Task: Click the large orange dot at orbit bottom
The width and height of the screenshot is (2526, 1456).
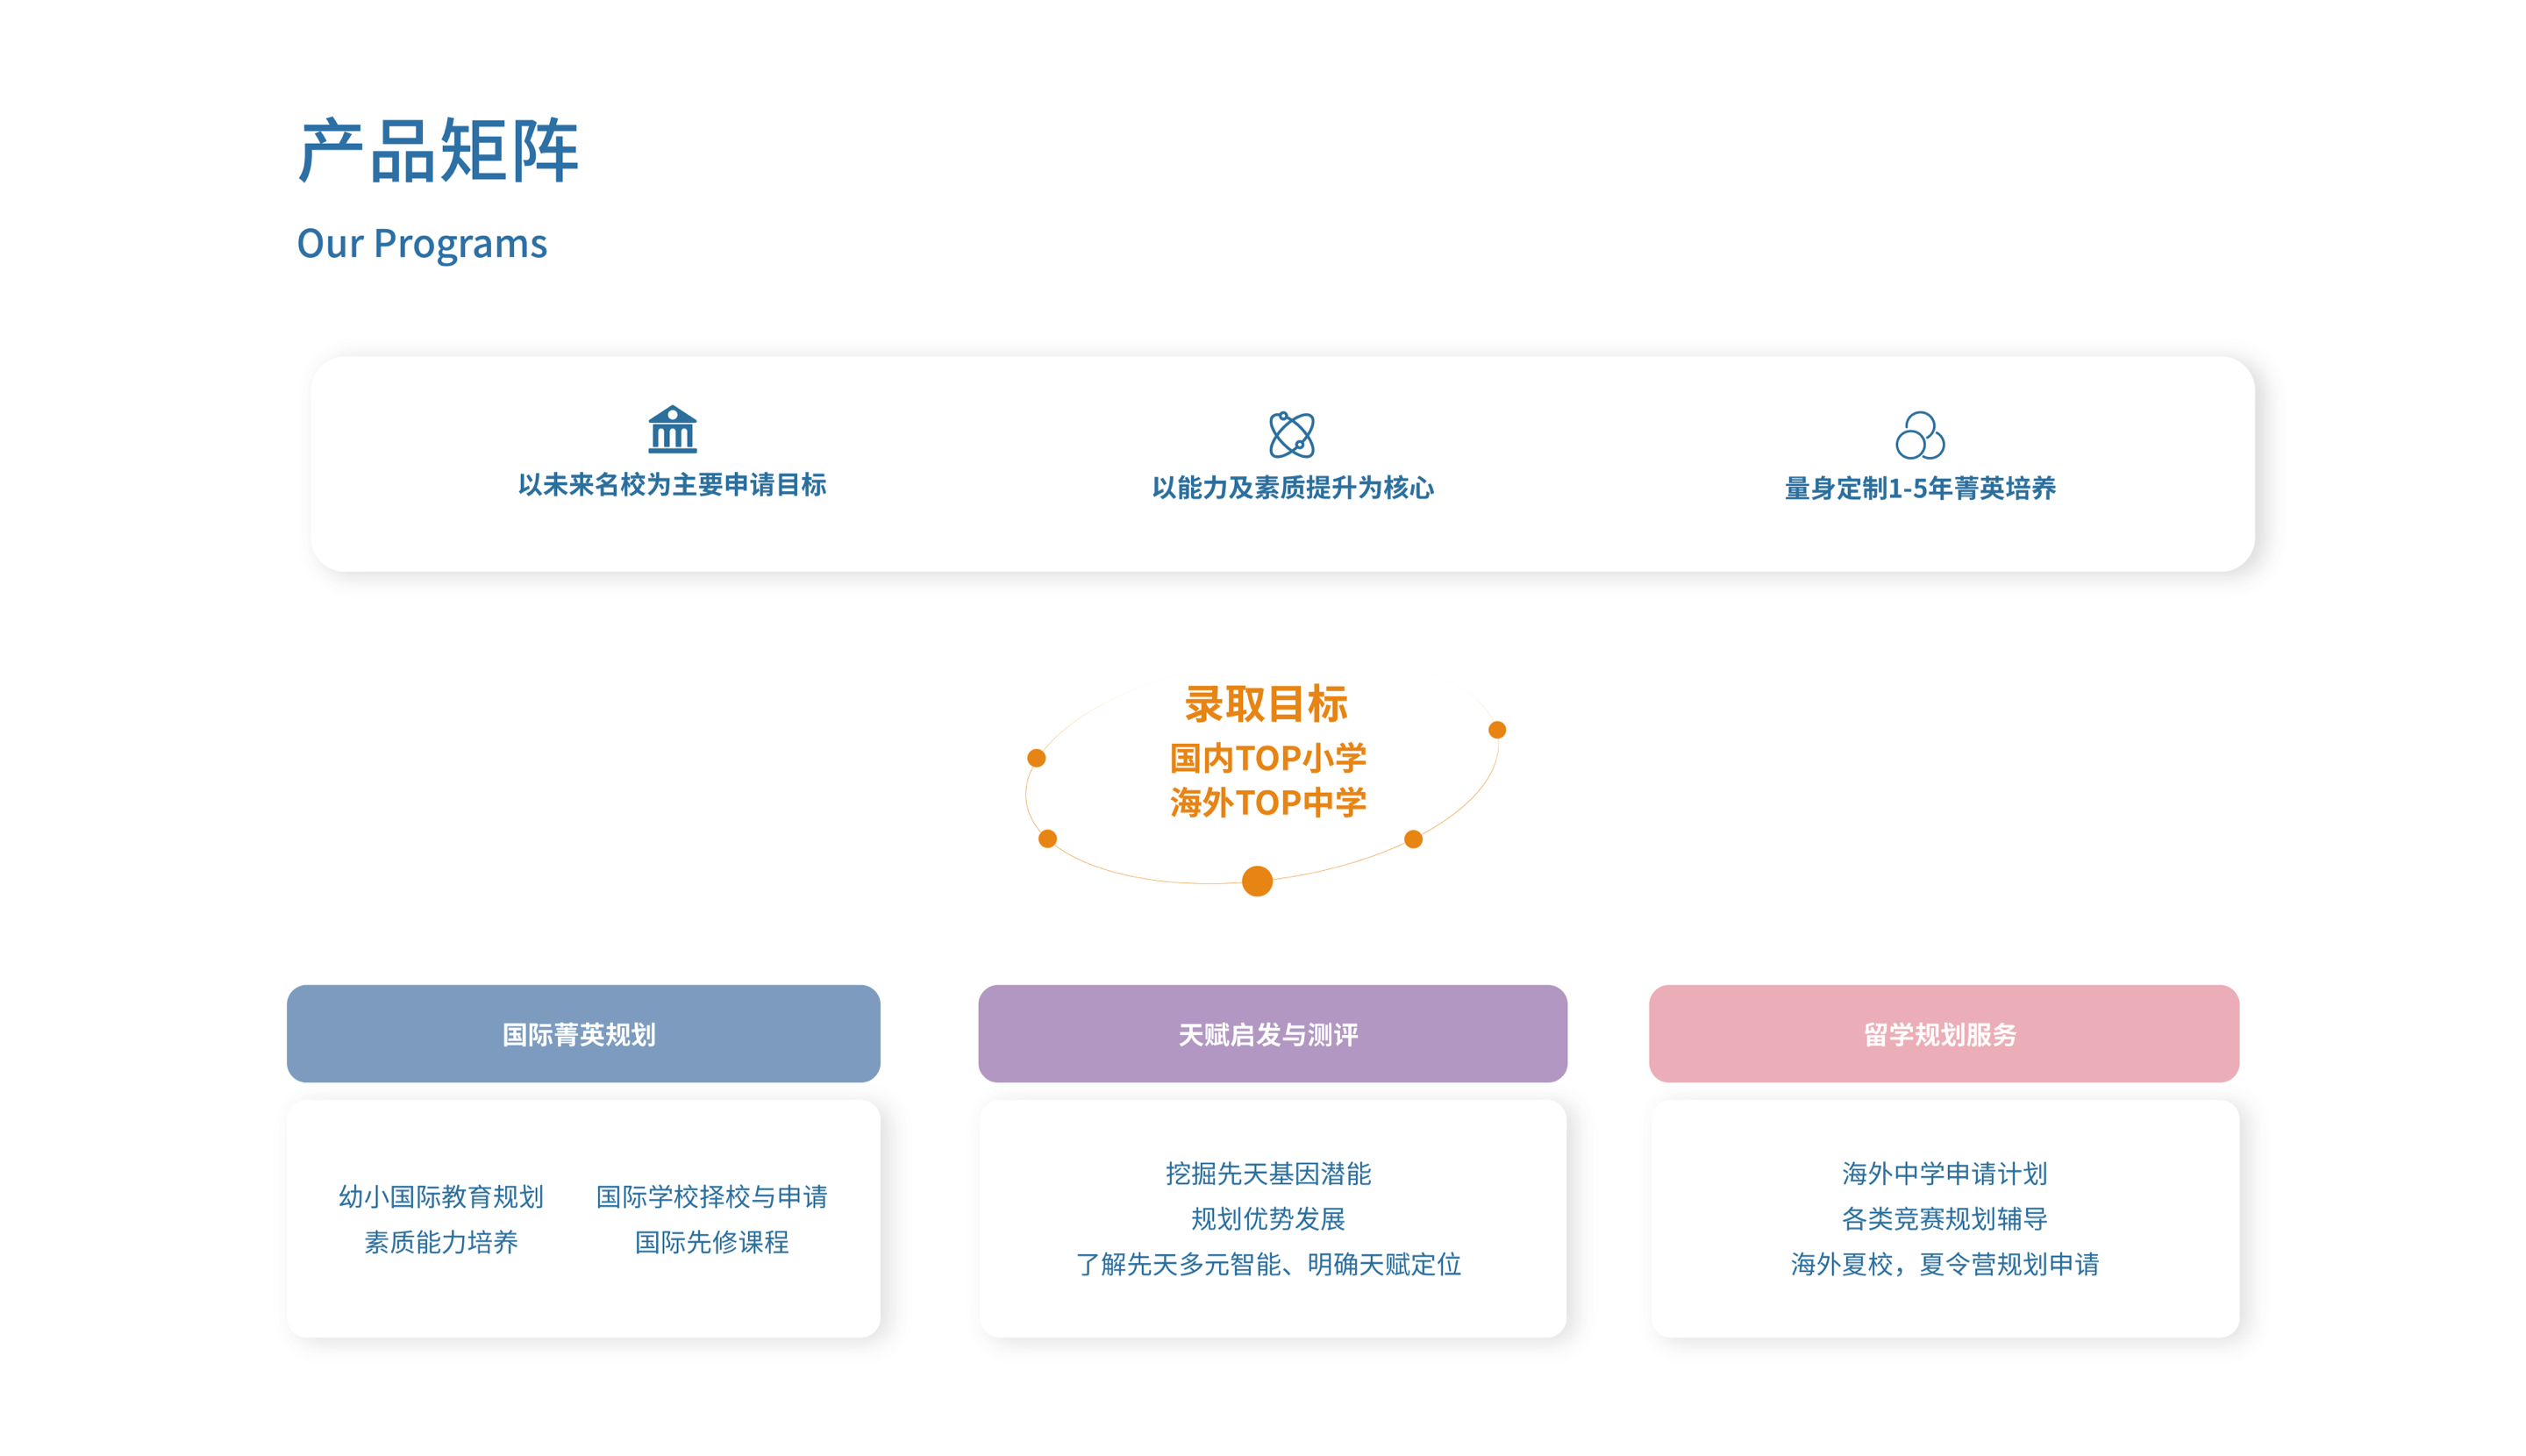Action: [1256, 881]
